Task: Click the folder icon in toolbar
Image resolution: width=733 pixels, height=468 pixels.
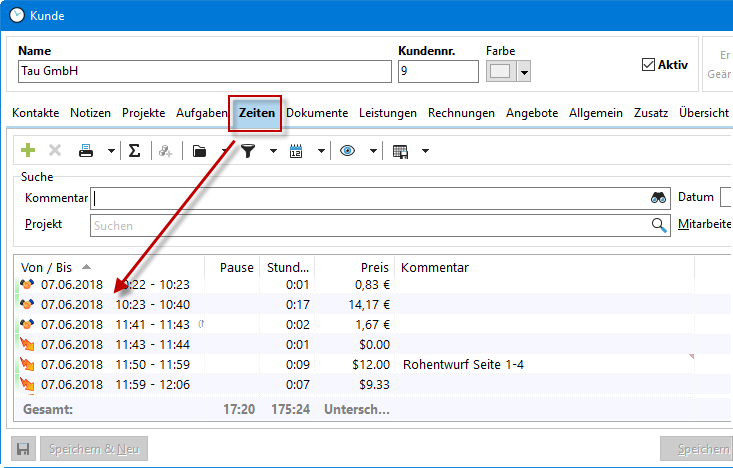Action: tap(200, 151)
